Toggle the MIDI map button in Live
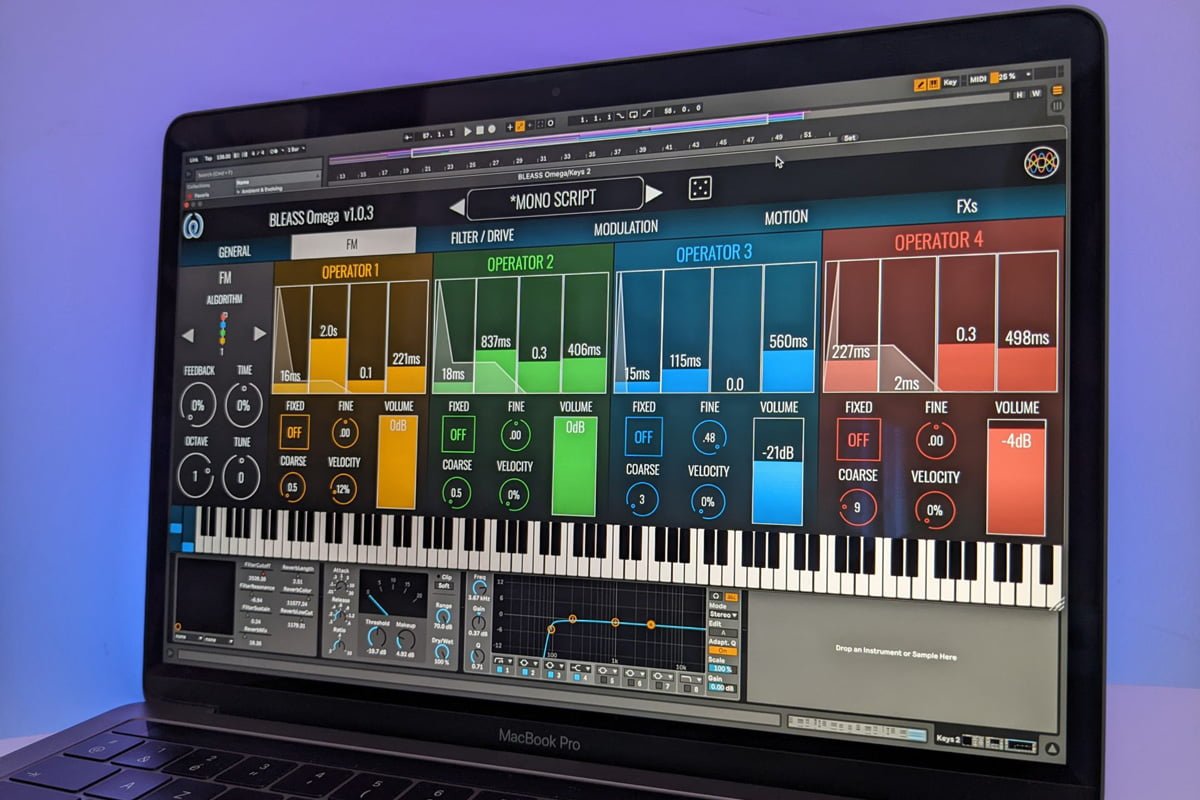Screen dimensions: 1200x800 980,80
